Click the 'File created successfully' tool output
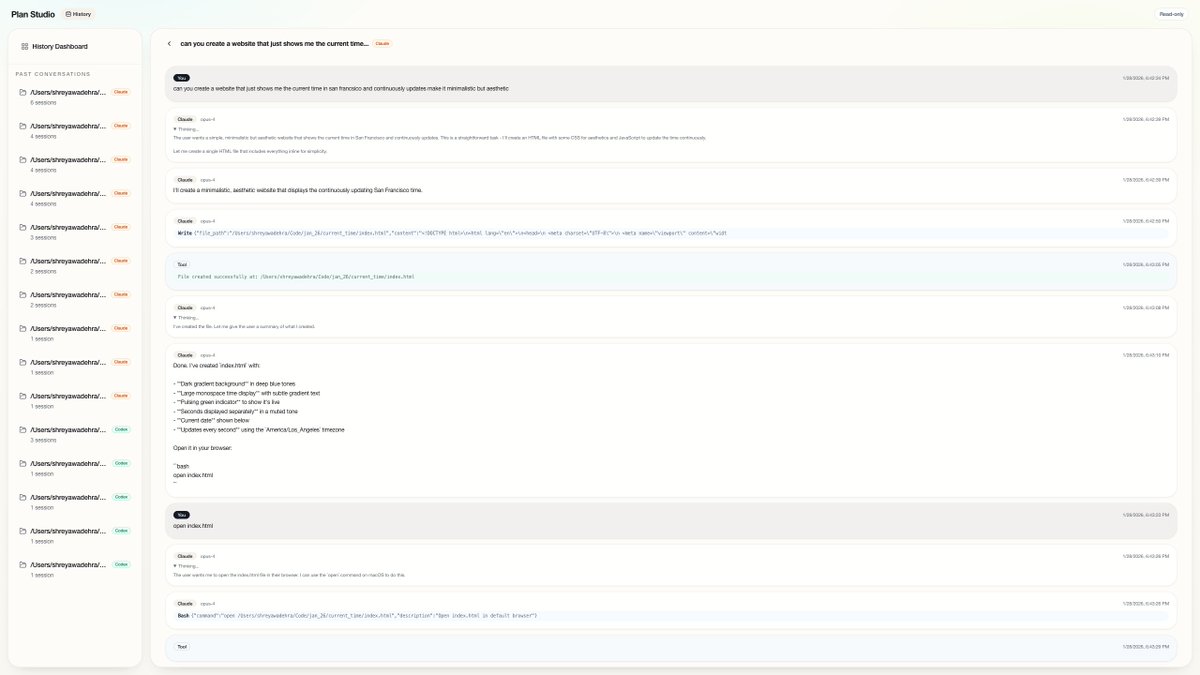This screenshot has width=1200, height=675. tap(296, 276)
